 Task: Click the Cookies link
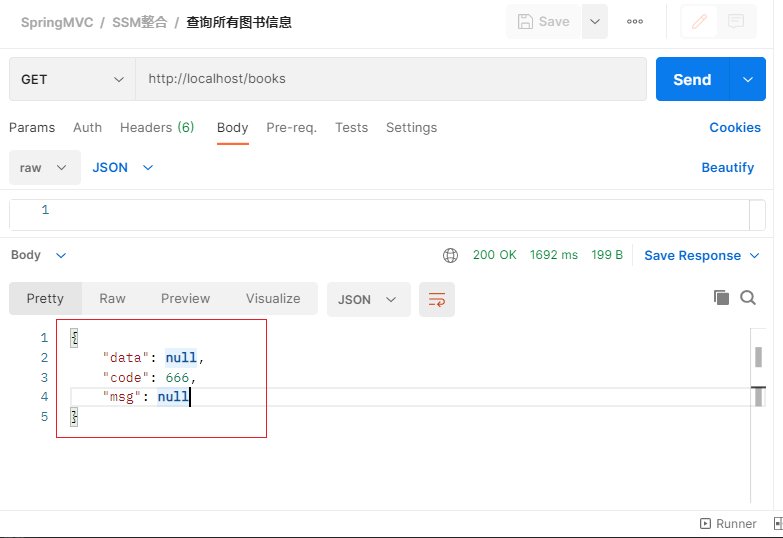click(735, 127)
